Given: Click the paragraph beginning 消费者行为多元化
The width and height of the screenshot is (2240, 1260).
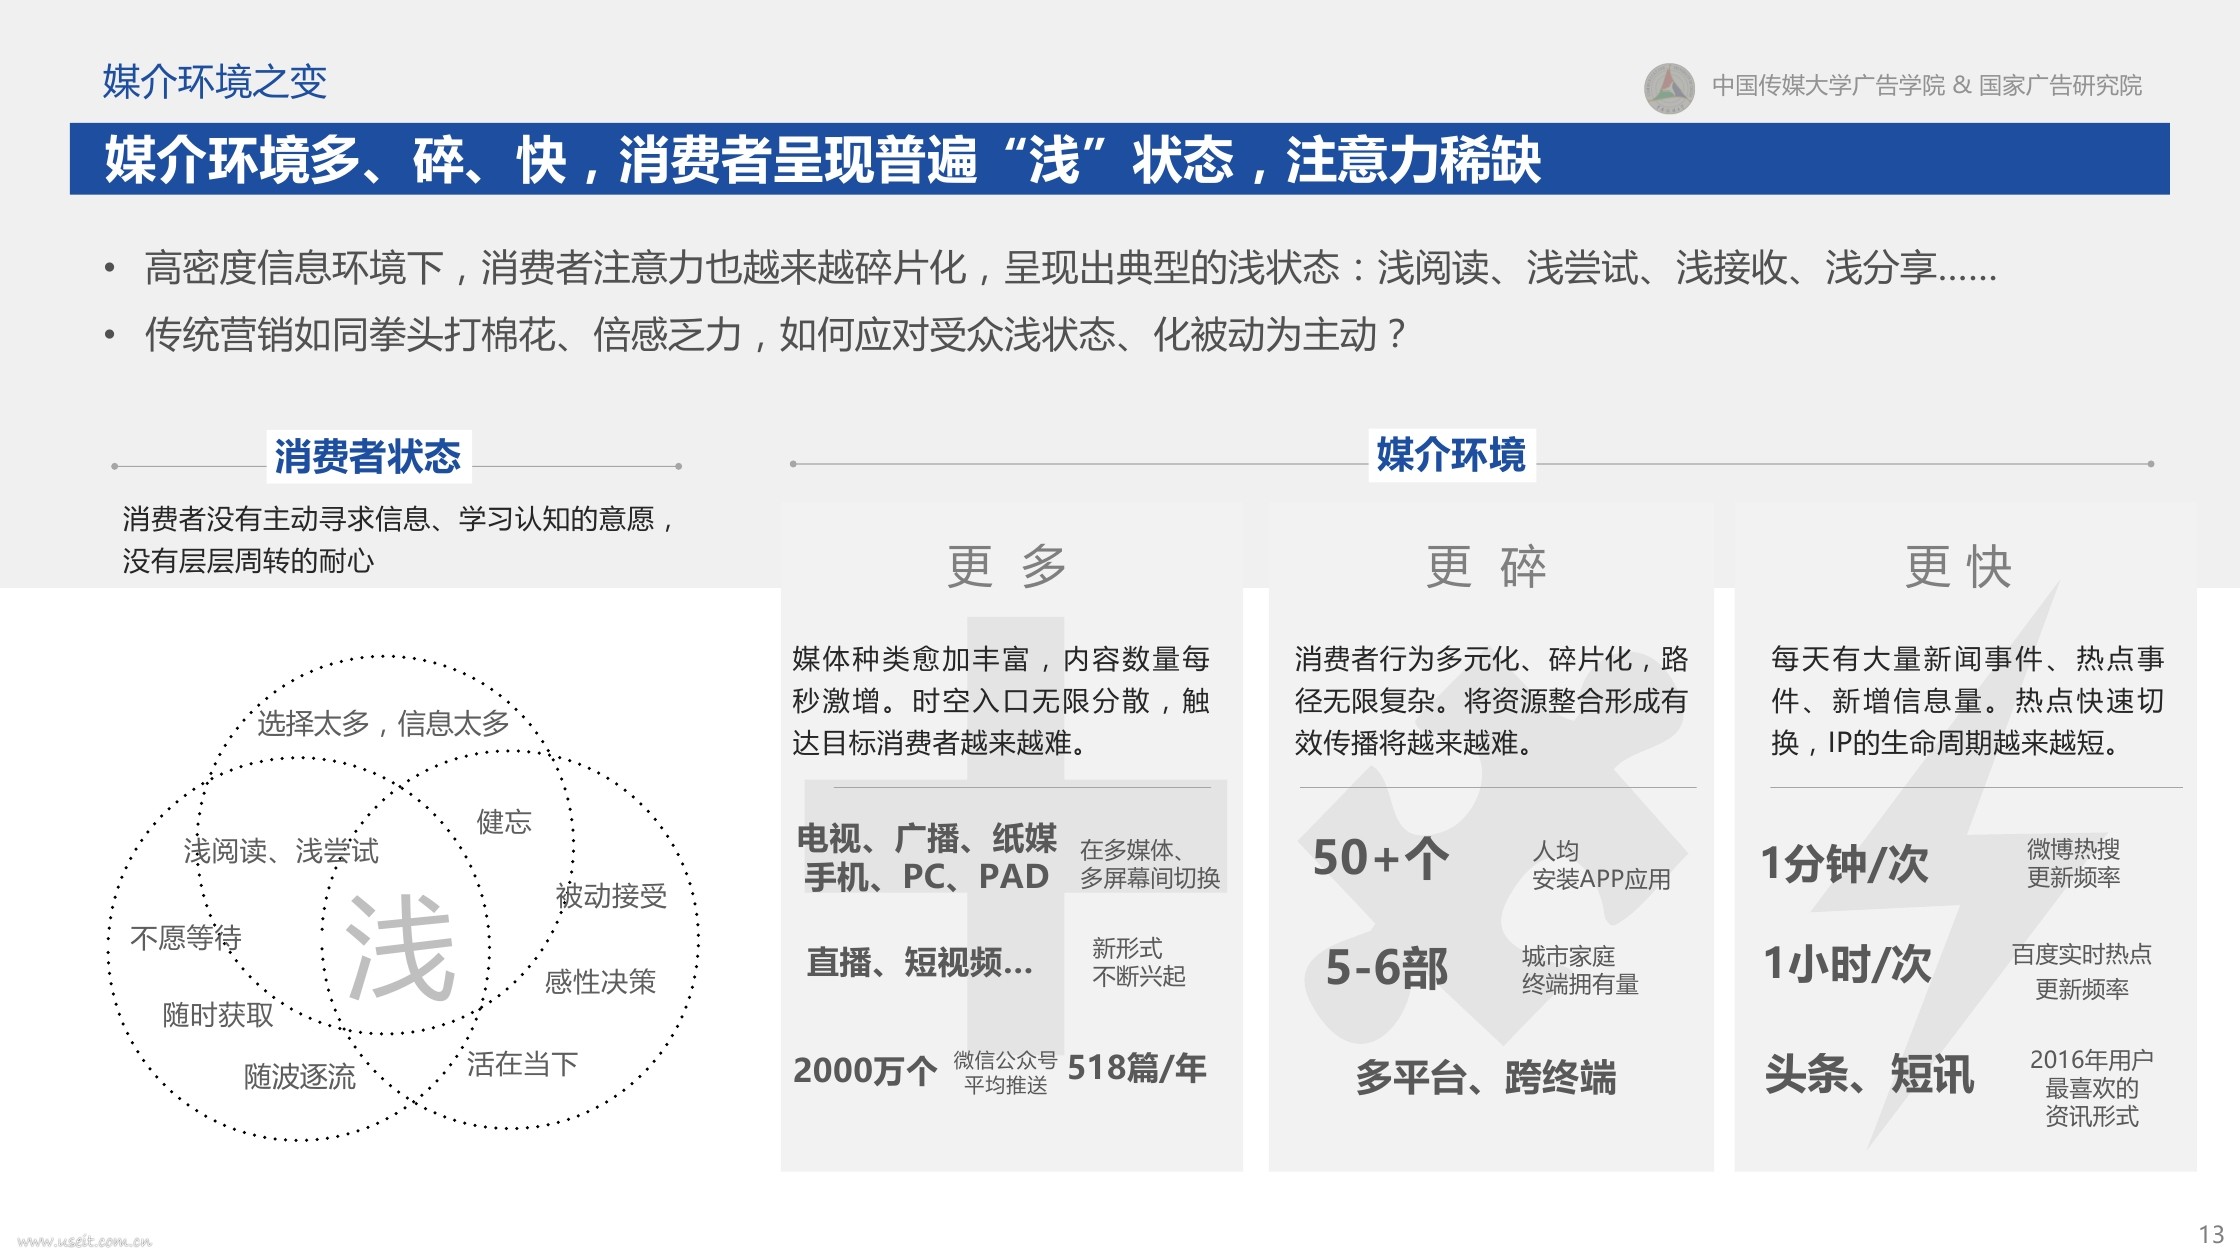Looking at the screenshot, I should point(1491,700).
